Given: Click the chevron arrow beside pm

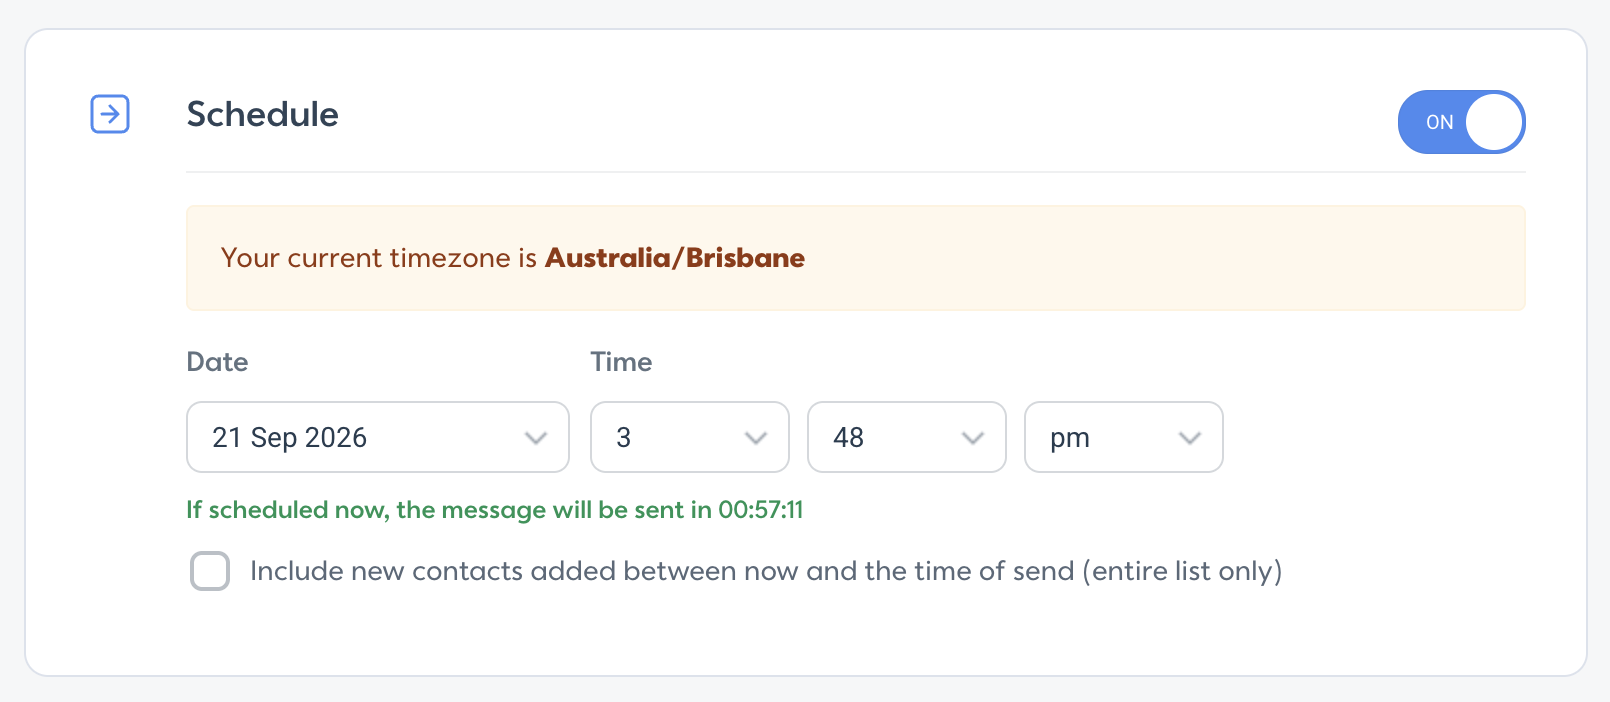Looking at the screenshot, I should 1190,438.
